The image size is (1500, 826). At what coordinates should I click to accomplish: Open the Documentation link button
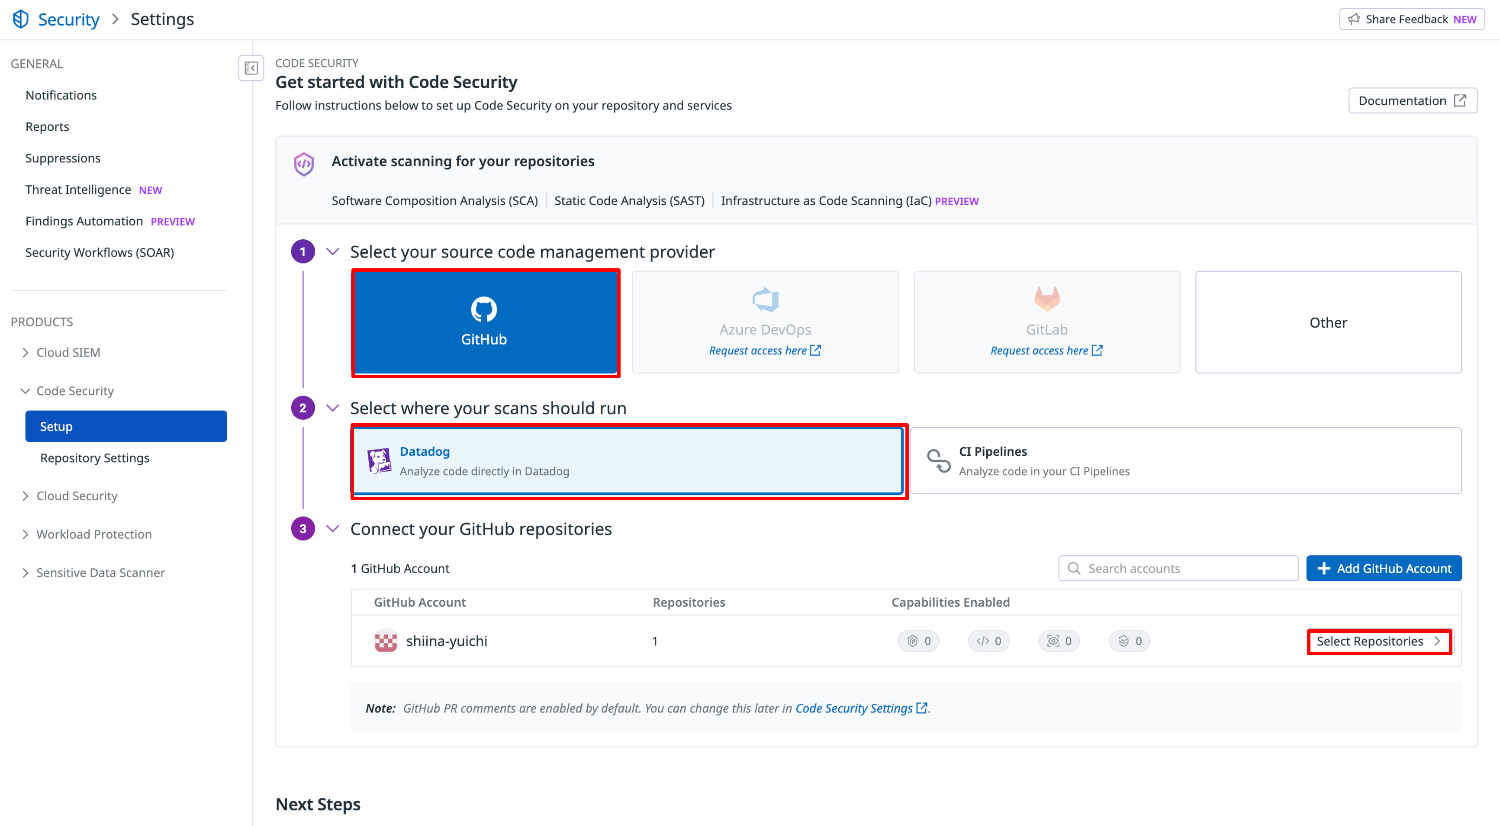(1412, 100)
